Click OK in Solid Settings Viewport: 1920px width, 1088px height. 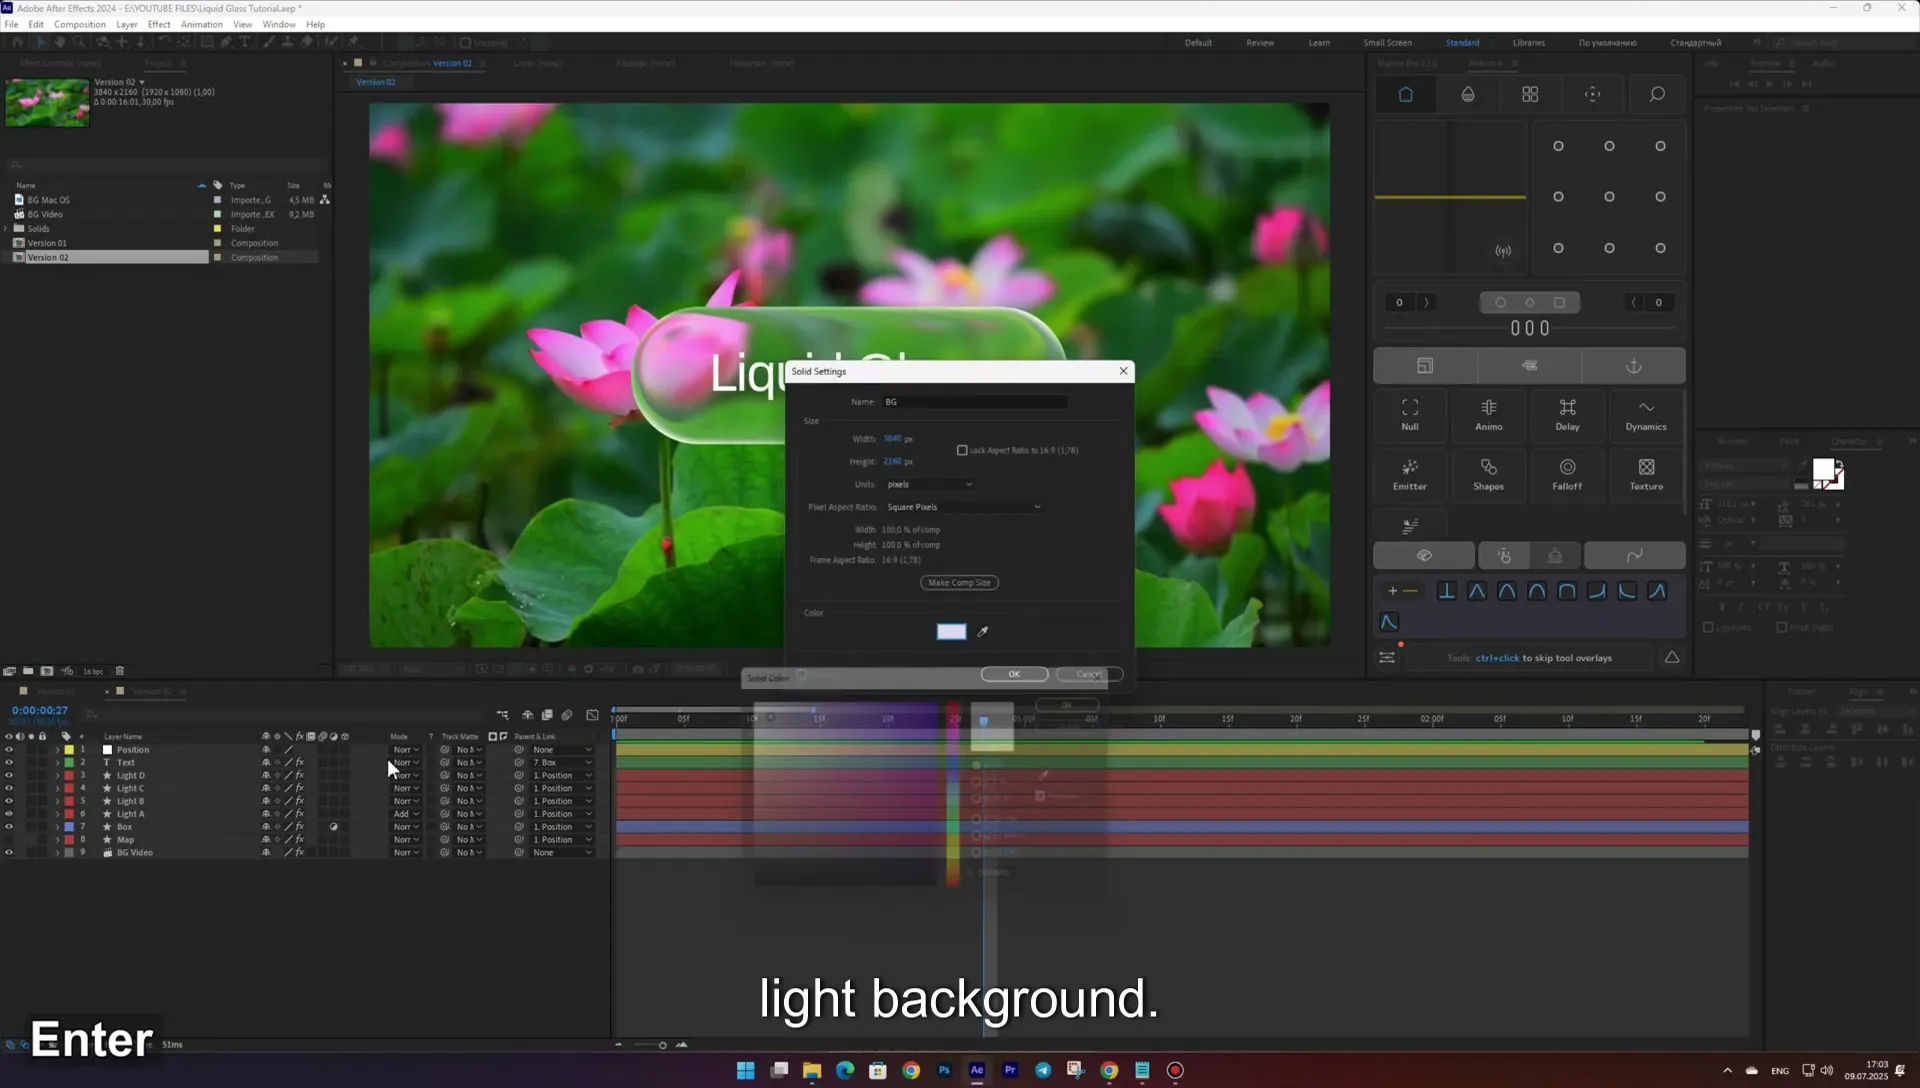tap(1014, 674)
